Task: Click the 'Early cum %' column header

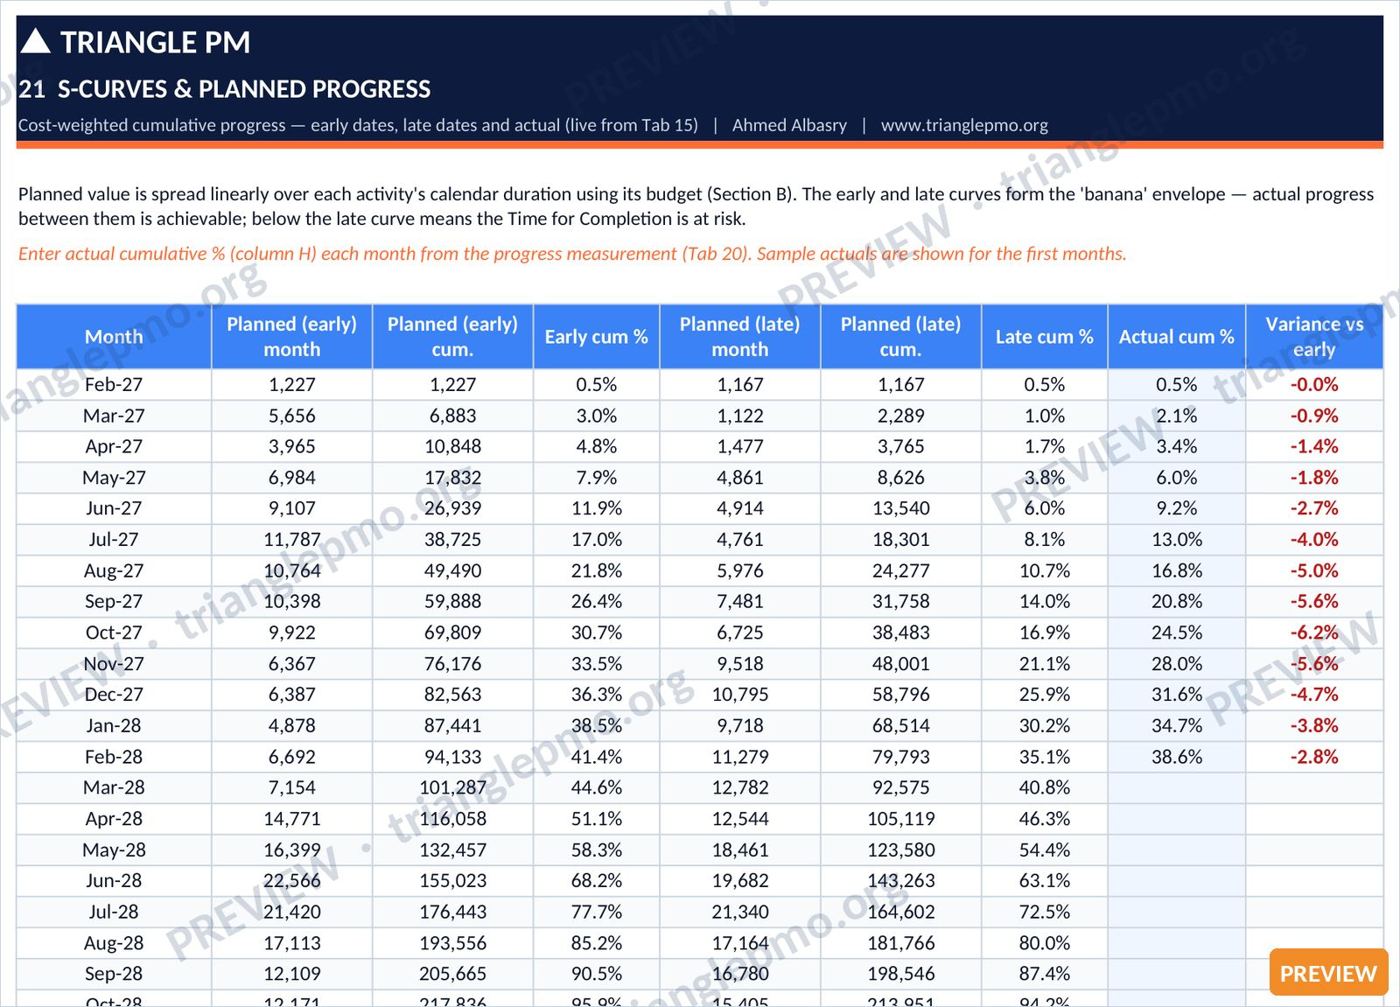Action: [x=596, y=337]
